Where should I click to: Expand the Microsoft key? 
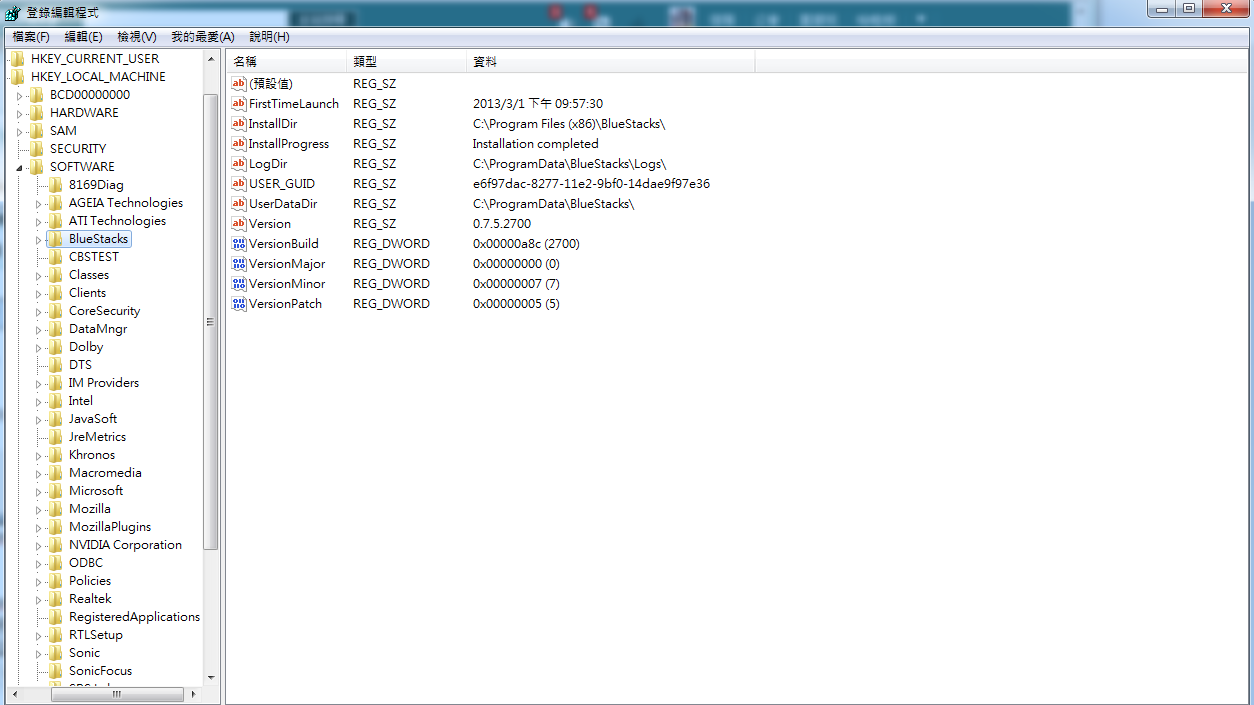tap(38, 491)
